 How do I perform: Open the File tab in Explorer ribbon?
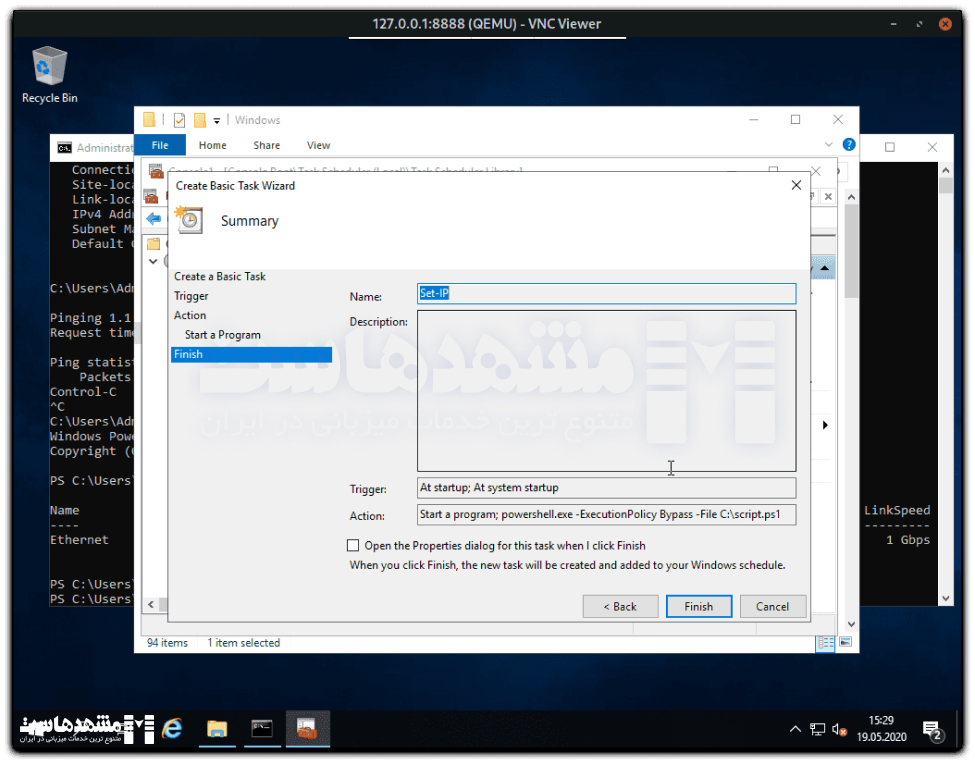pyautogui.click(x=160, y=145)
